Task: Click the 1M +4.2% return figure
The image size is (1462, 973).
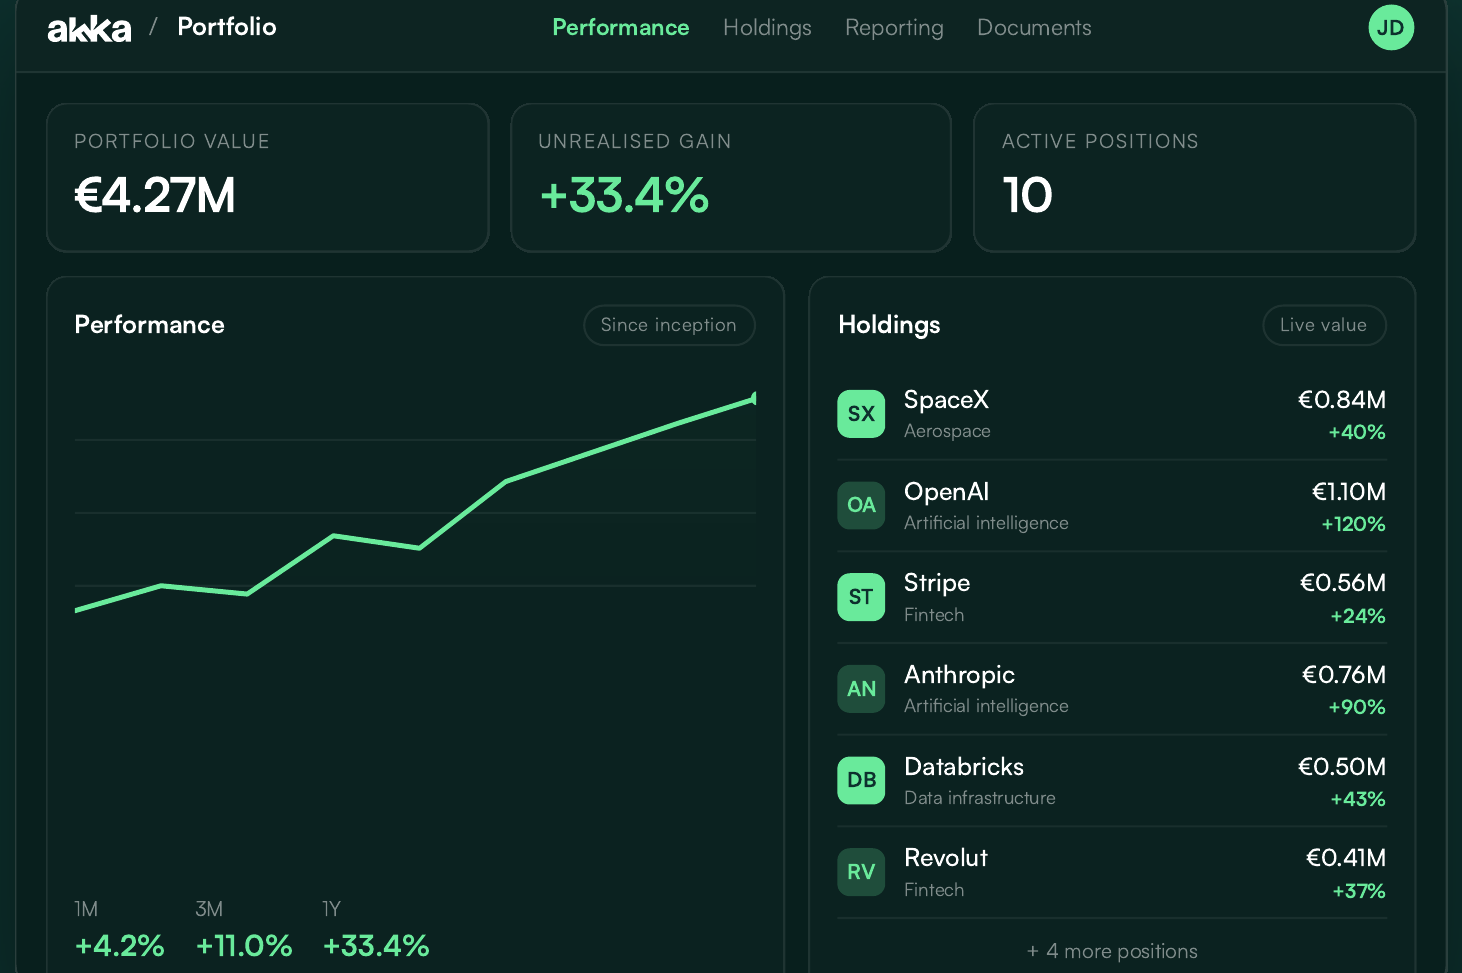Action: point(120,946)
